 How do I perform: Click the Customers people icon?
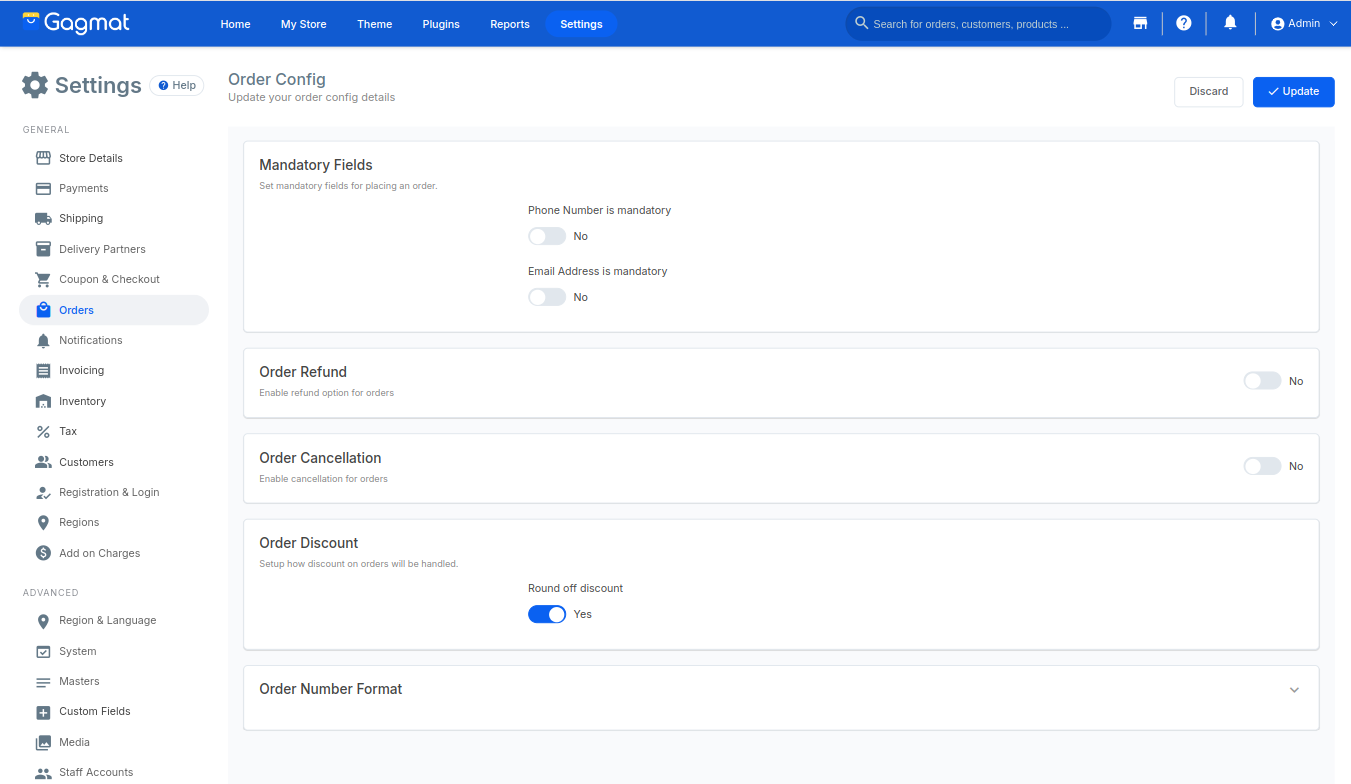tap(43, 462)
